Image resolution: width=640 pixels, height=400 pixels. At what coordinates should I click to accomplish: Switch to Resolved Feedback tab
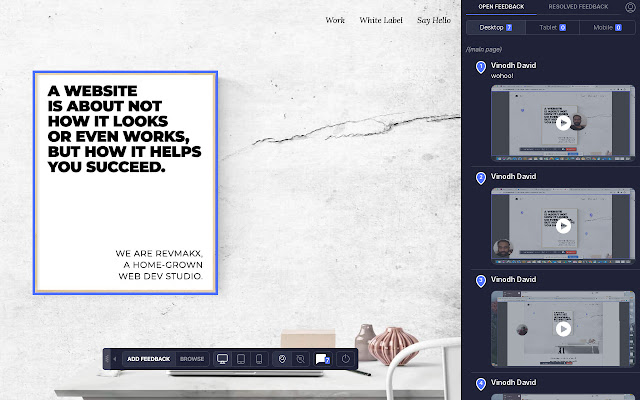(578, 7)
